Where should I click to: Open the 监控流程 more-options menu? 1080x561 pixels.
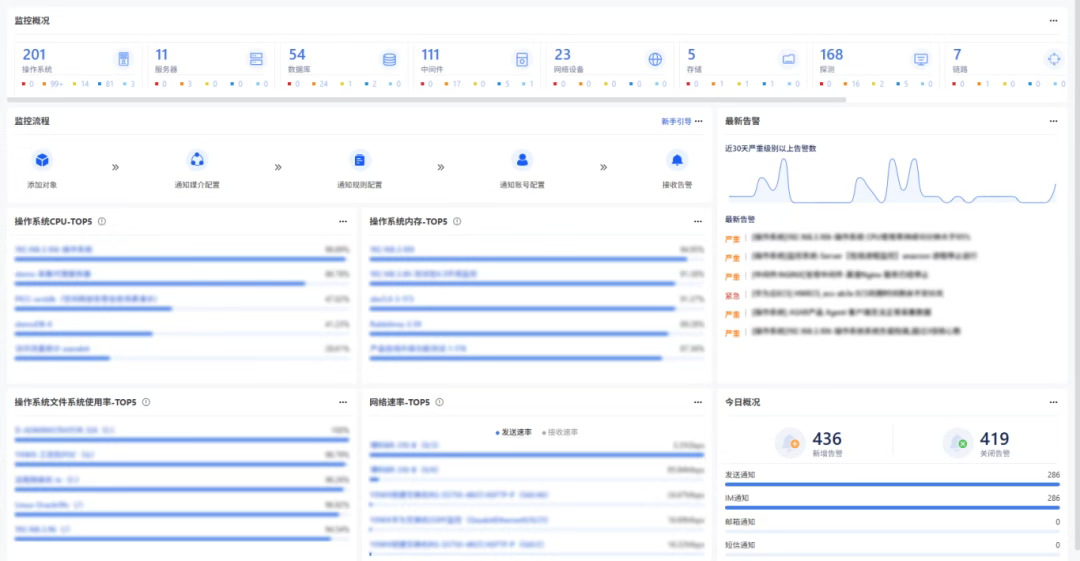[698, 121]
